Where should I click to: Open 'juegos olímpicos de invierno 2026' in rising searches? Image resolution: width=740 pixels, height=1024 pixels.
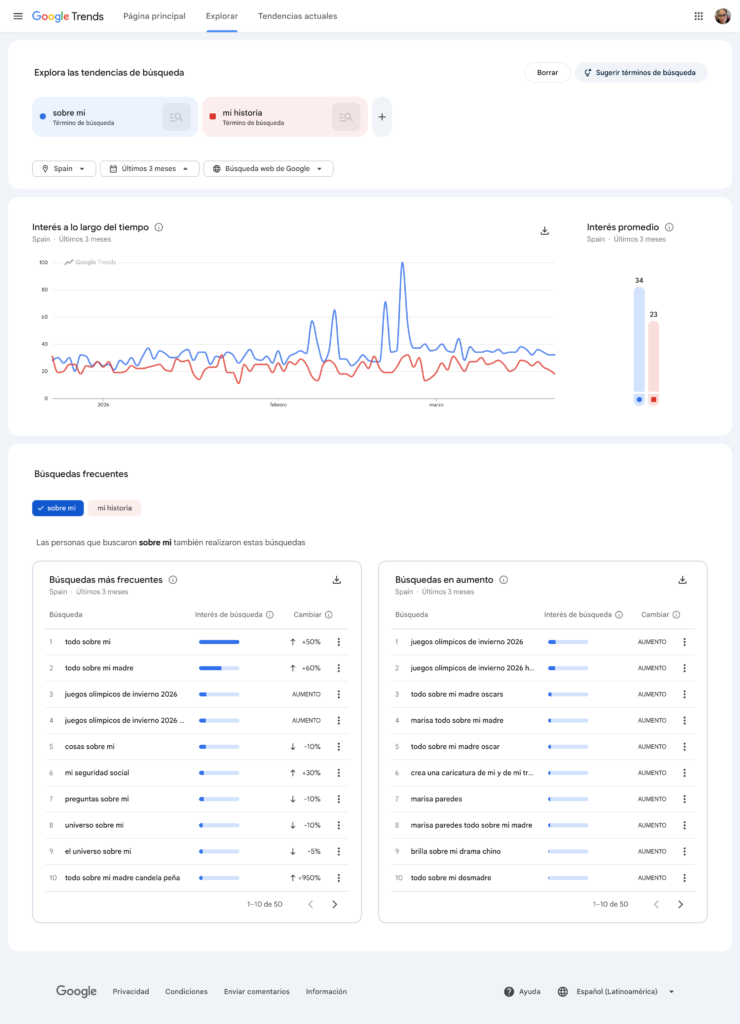467,642
